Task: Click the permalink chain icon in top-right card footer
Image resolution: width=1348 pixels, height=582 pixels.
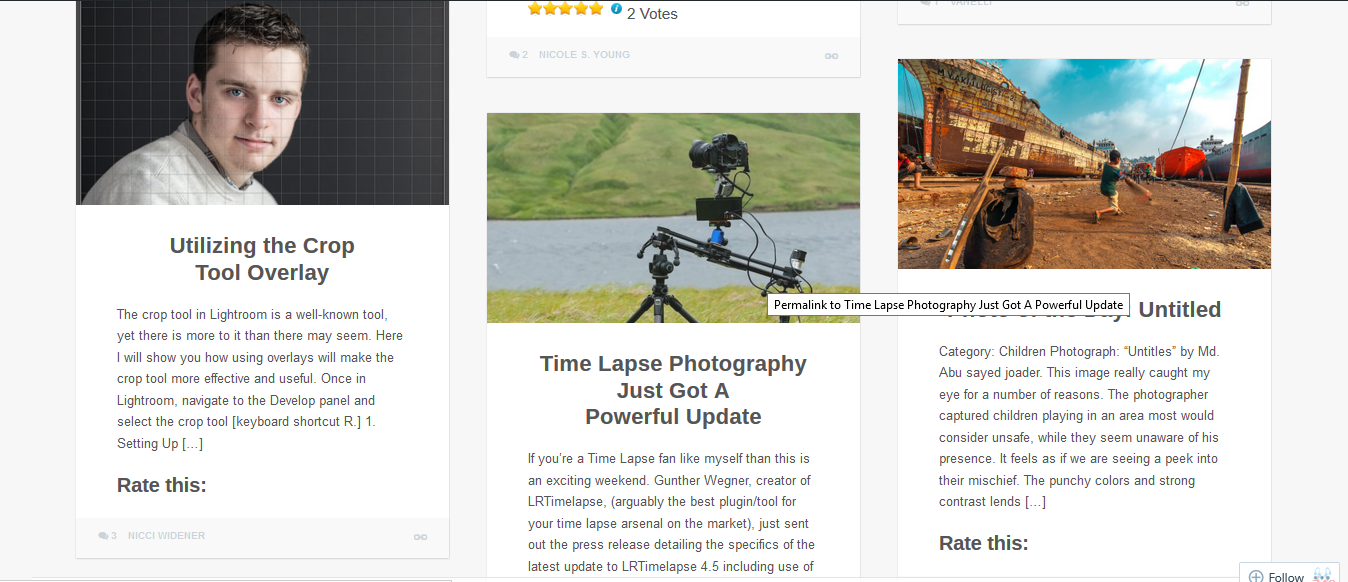Action: pyautogui.click(x=1242, y=4)
